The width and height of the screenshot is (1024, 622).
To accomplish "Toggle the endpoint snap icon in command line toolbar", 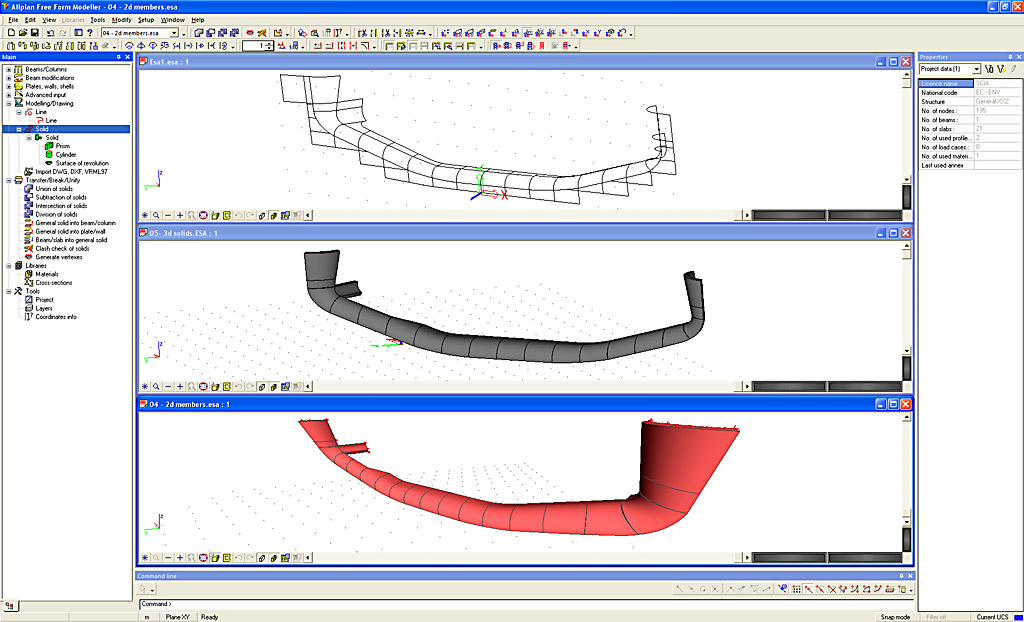I will tap(808, 589).
